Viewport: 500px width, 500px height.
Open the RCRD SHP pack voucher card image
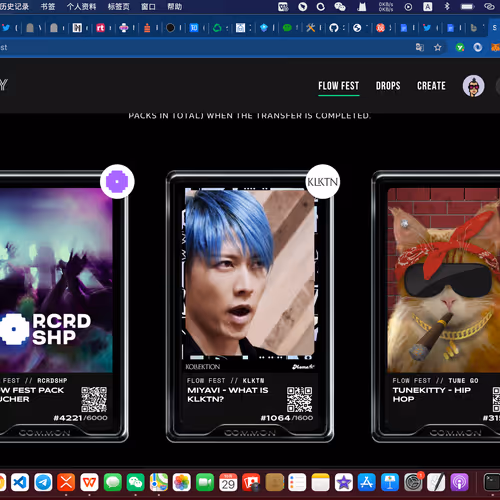click(56, 280)
